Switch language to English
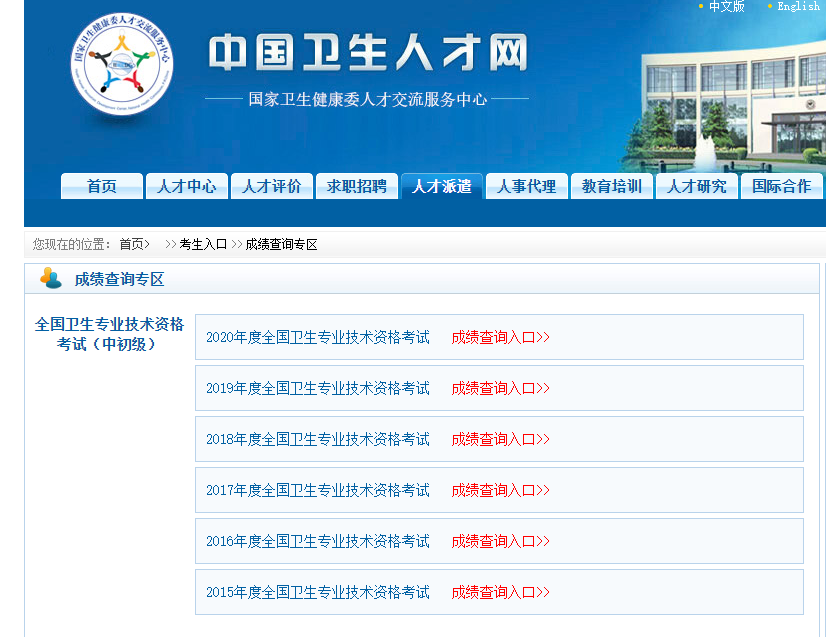Screen dimensions: 826x637 coord(798,6)
